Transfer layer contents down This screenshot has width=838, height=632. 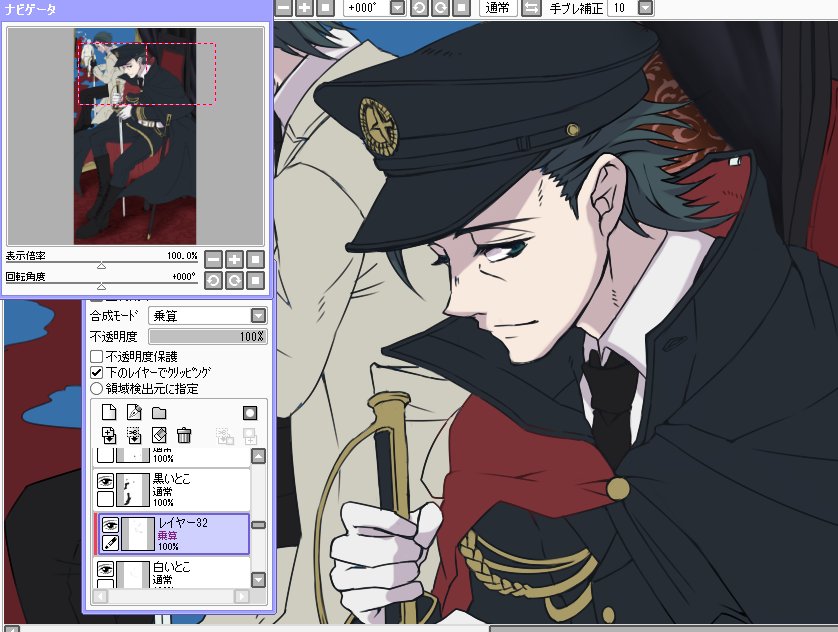(x=109, y=435)
